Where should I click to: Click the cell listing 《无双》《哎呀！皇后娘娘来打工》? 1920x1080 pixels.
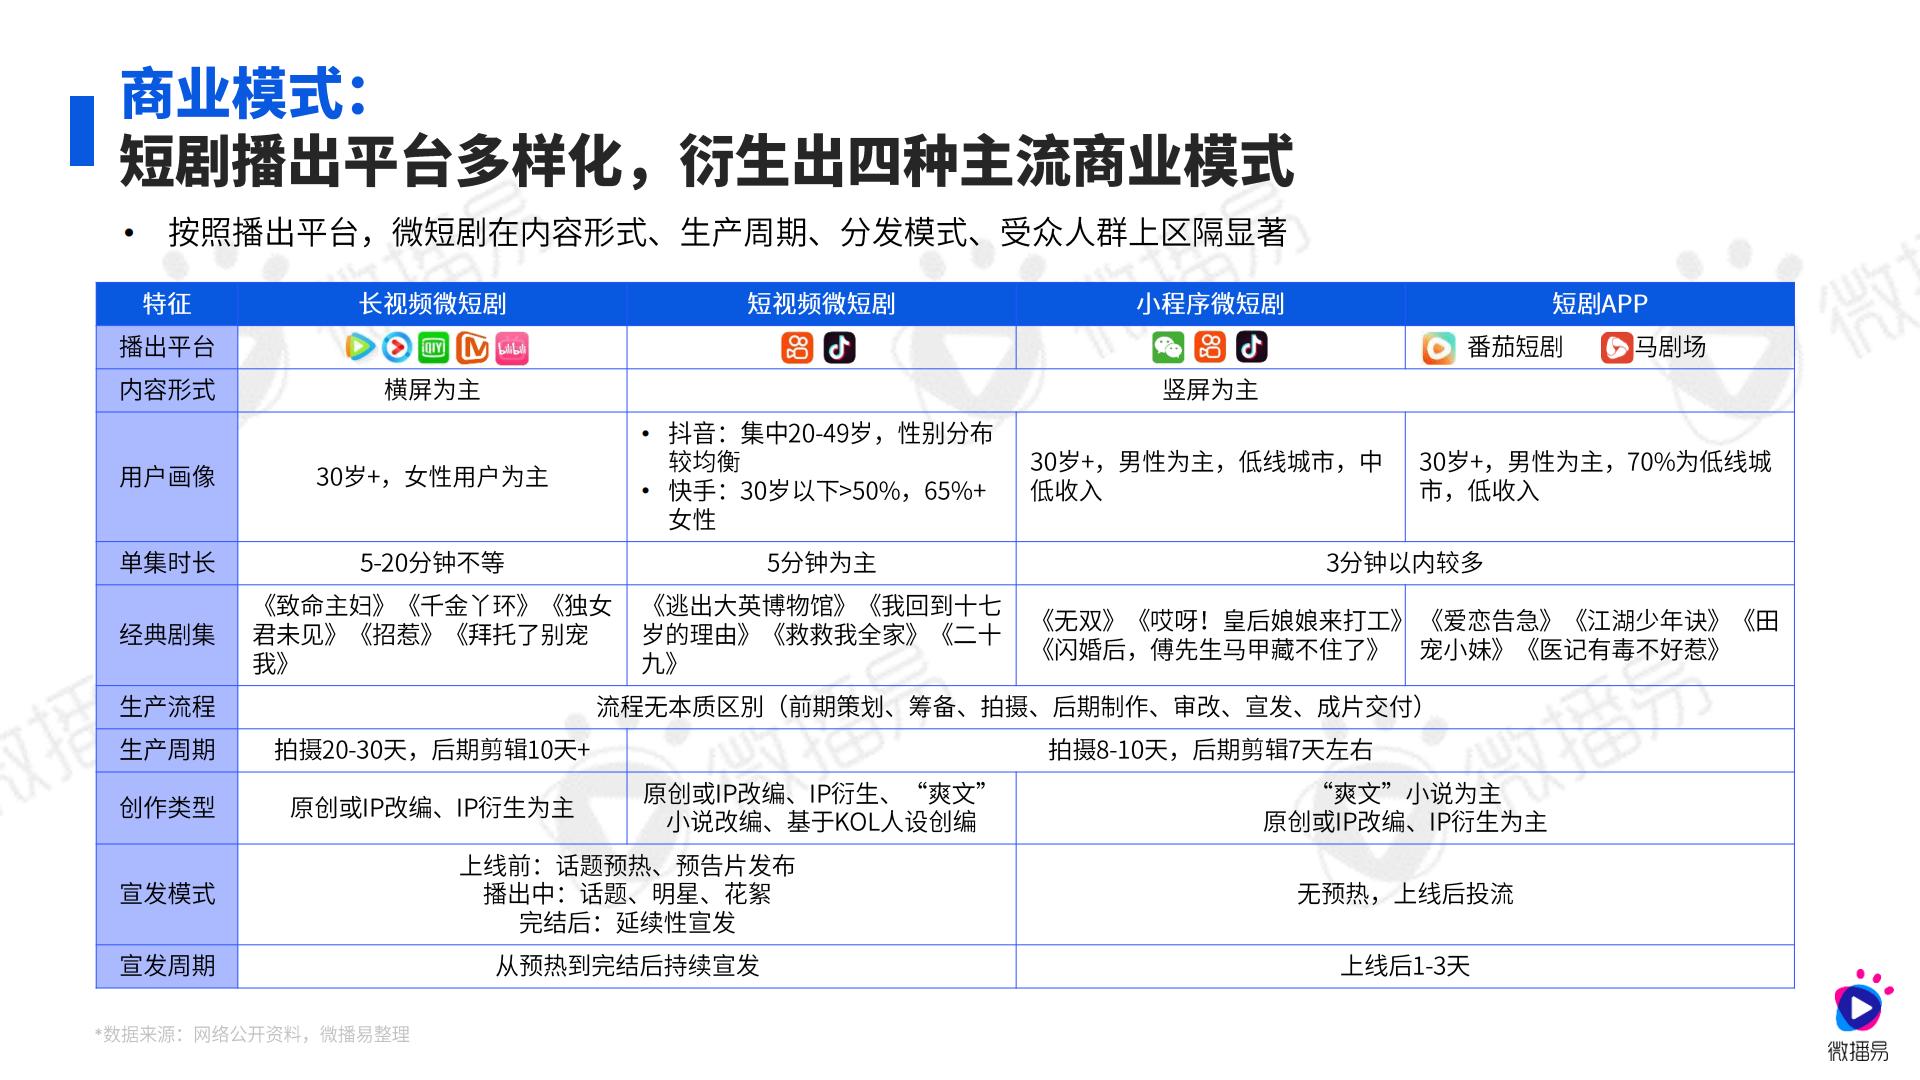tap(1210, 635)
